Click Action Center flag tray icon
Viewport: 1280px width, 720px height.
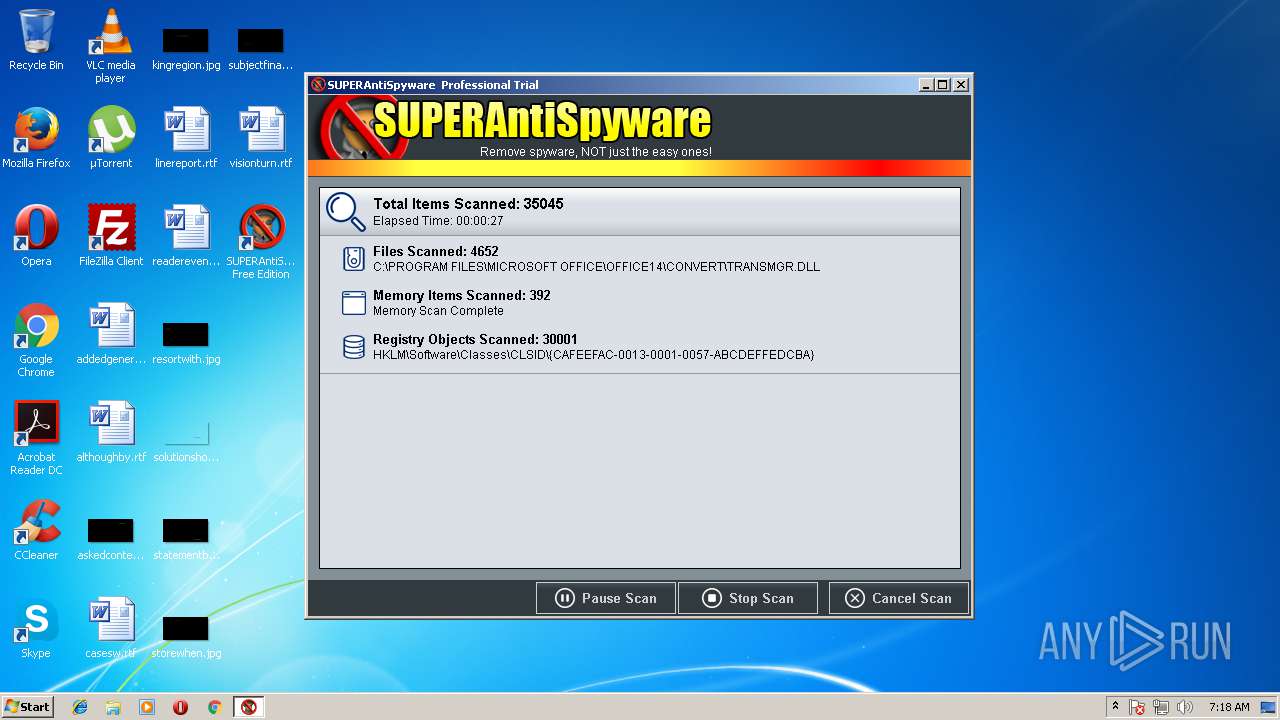pyautogui.click(x=1138, y=707)
